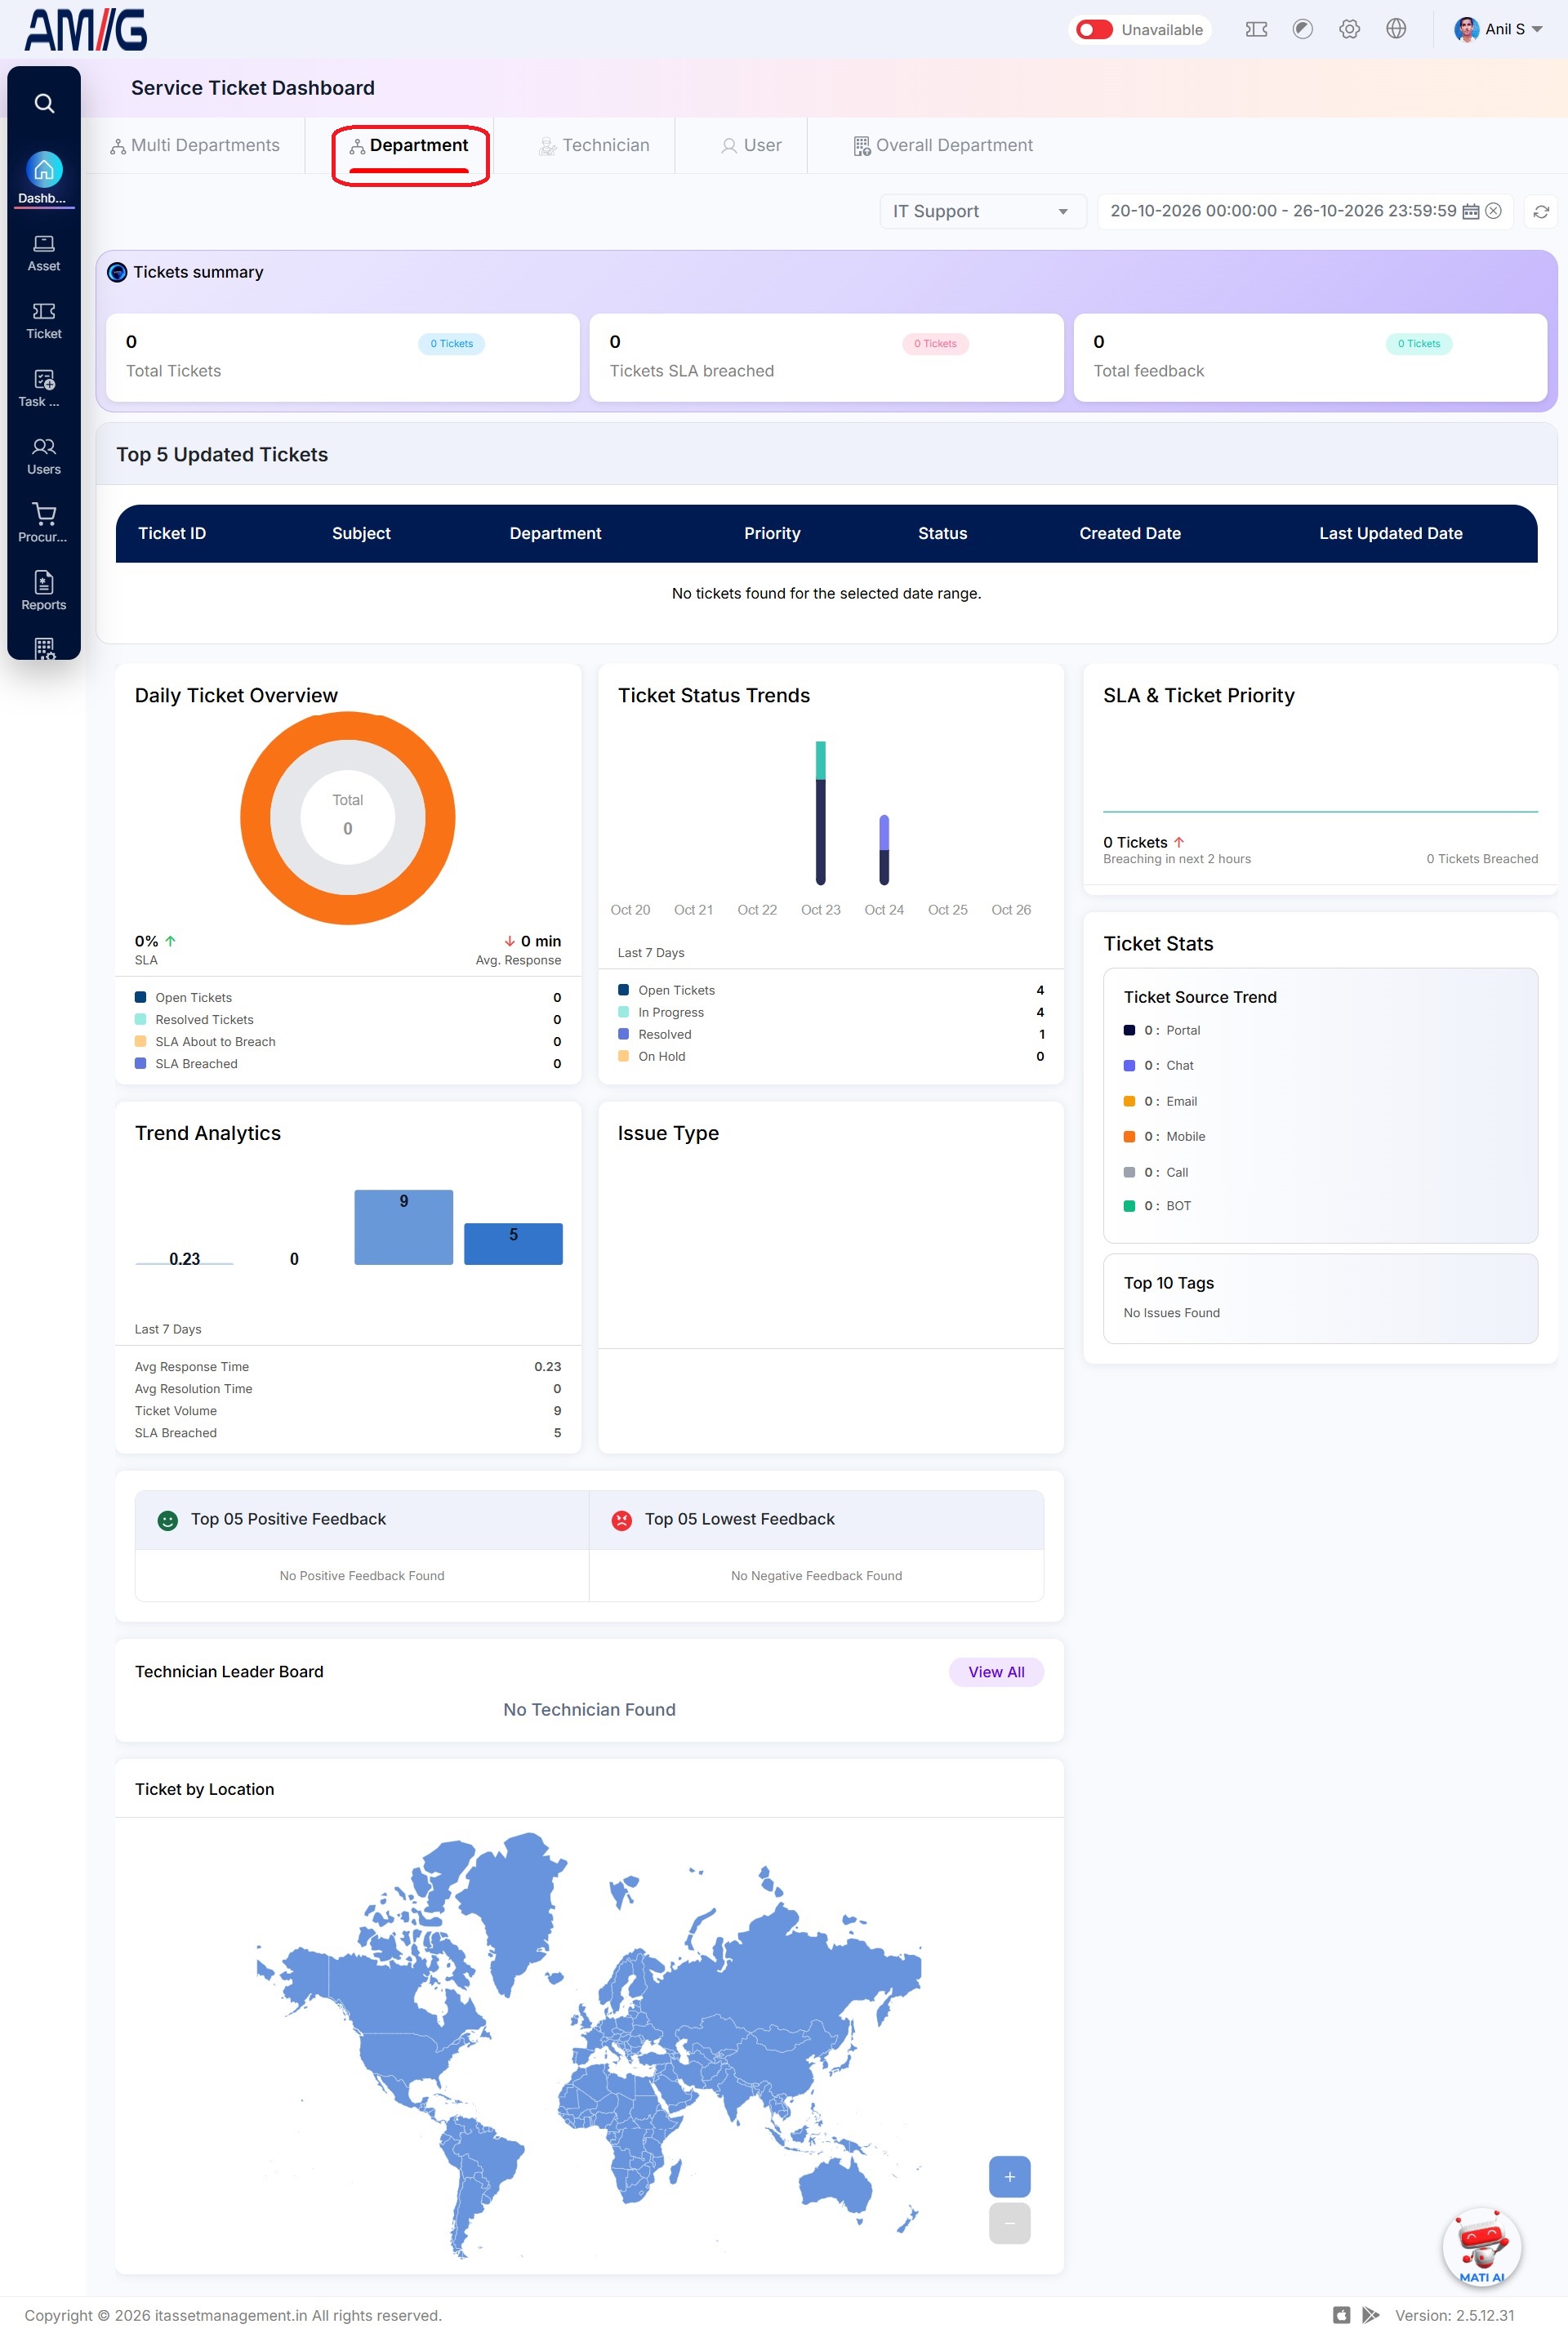The height and width of the screenshot is (2333, 1568).
Task: Click the Oct 23 bar in Status Trends
Action: click(x=821, y=813)
